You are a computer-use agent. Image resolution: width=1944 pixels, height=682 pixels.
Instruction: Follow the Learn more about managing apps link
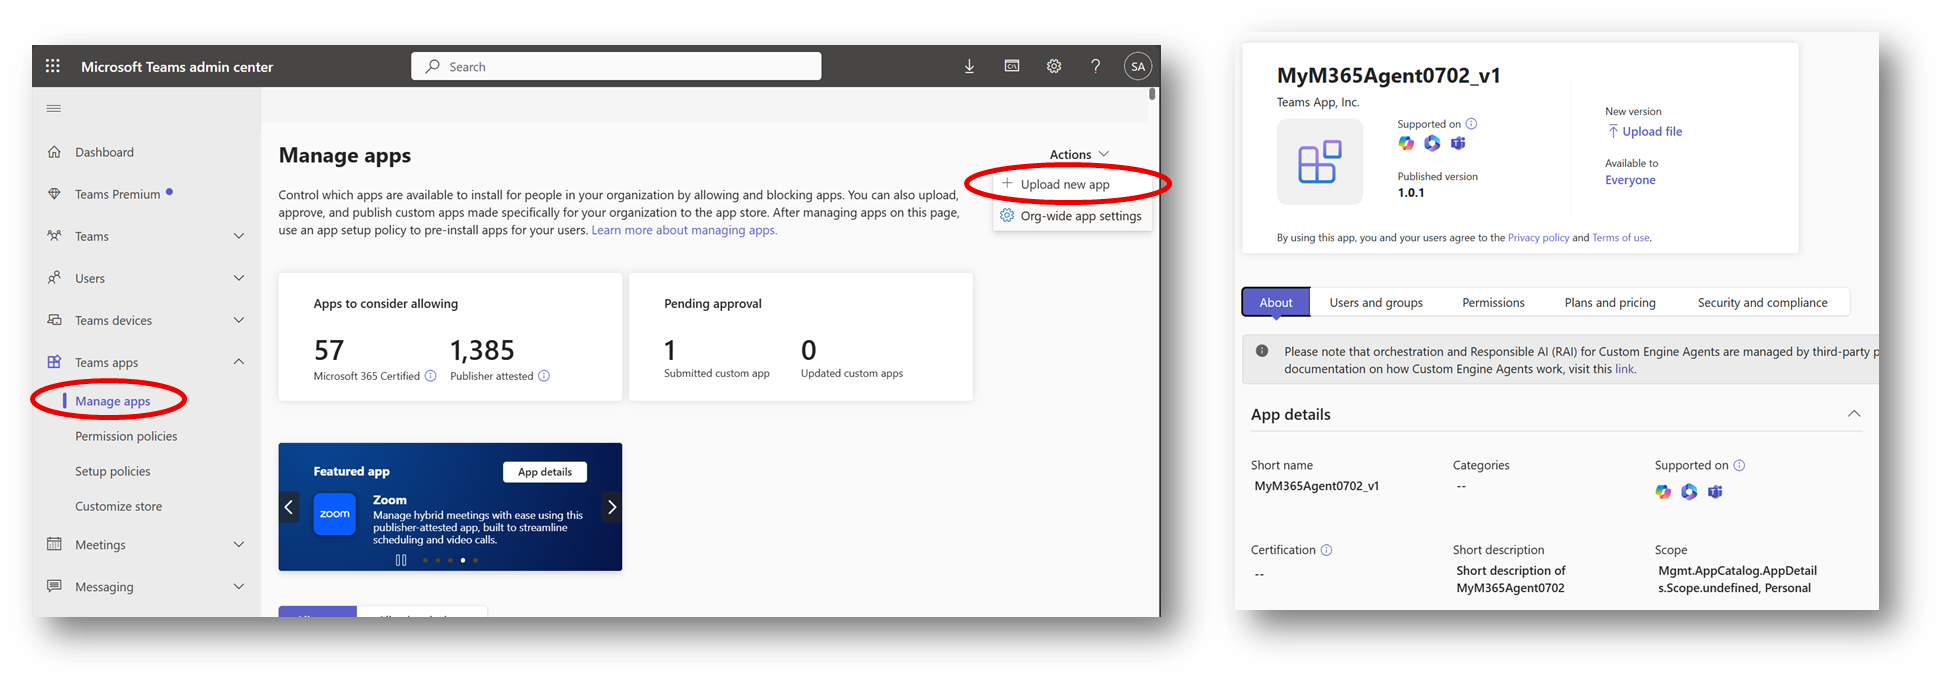[x=684, y=230]
